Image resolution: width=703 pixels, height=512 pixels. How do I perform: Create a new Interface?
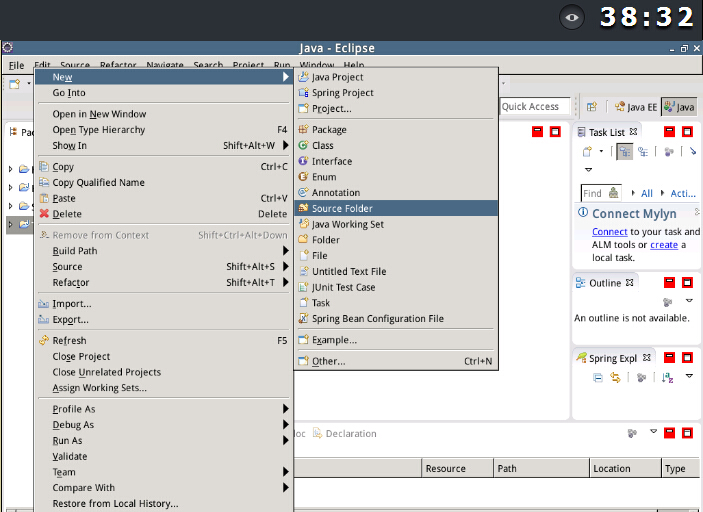coord(396,161)
